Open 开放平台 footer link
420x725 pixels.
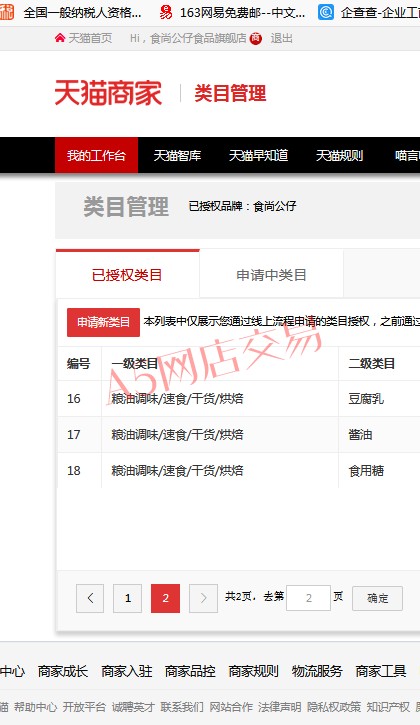click(84, 707)
